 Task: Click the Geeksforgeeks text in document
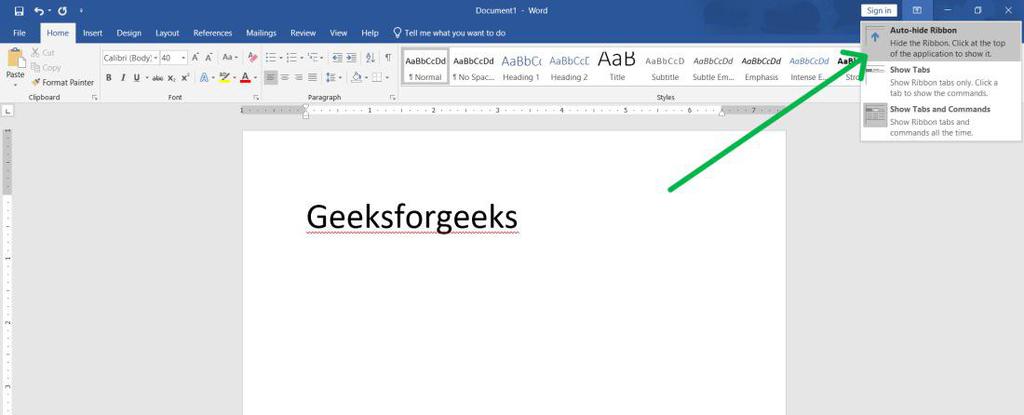click(412, 217)
